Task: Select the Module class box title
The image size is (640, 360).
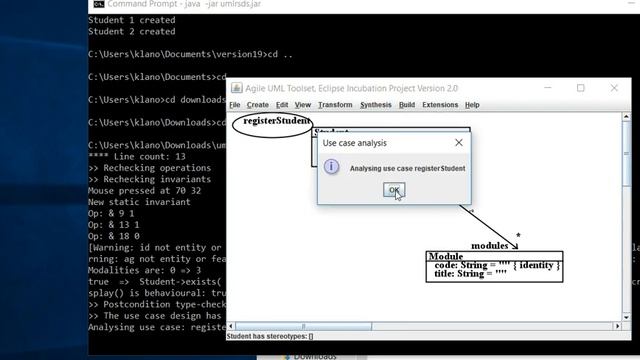Action: point(446,256)
